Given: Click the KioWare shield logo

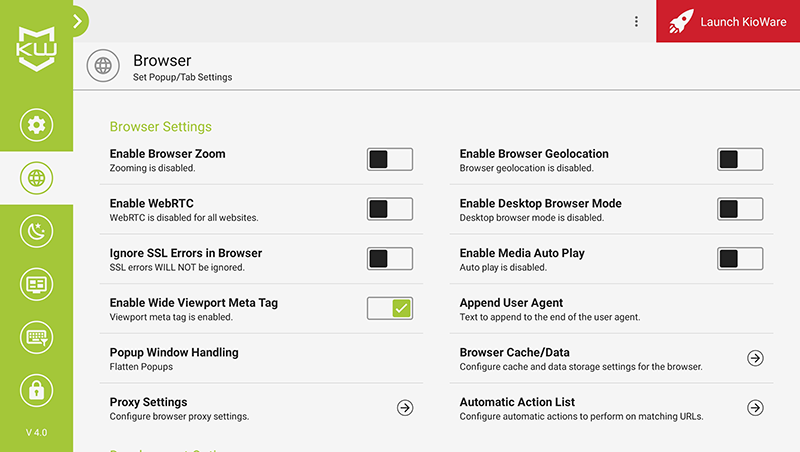Looking at the screenshot, I should pos(36,49).
